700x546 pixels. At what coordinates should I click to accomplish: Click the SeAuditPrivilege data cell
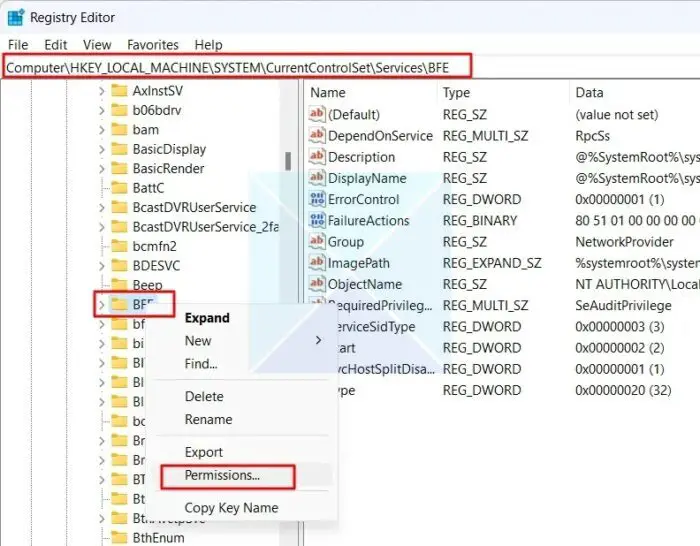click(623, 306)
